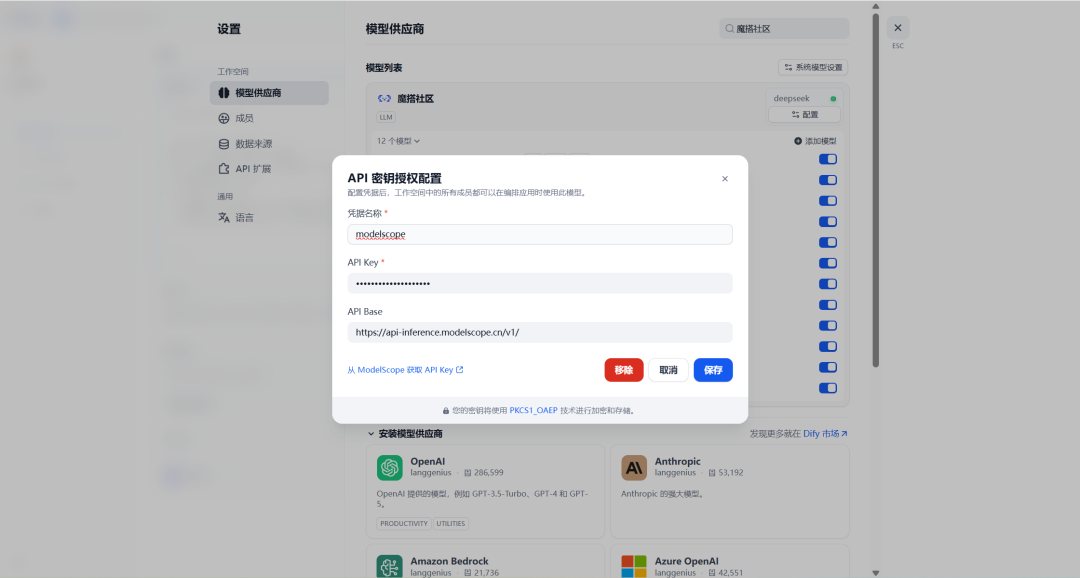Image resolution: width=1080 pixels, height=578 pixels.
Task: Toggle the last model switch in list
Action: pyautogui.click(x=828, y=388)
